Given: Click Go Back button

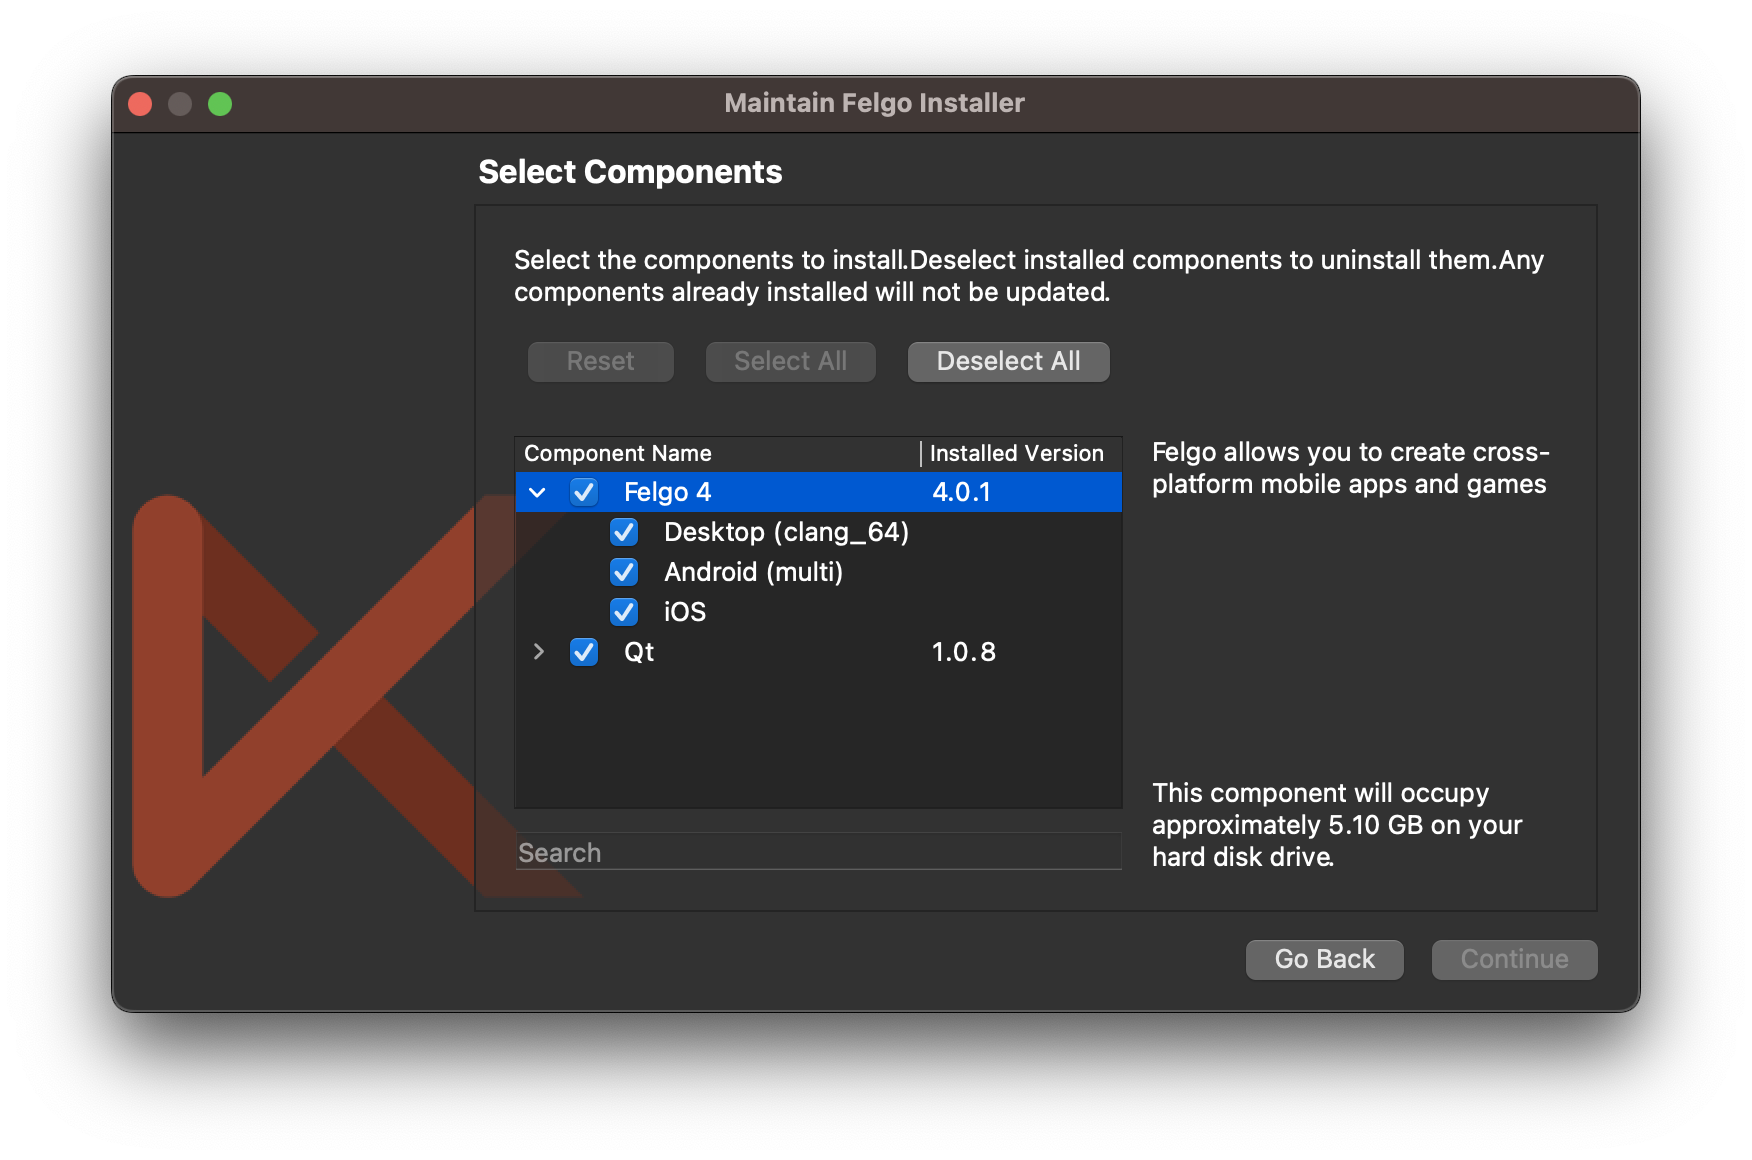Looking at the screenshot, I should point(1325,959).
